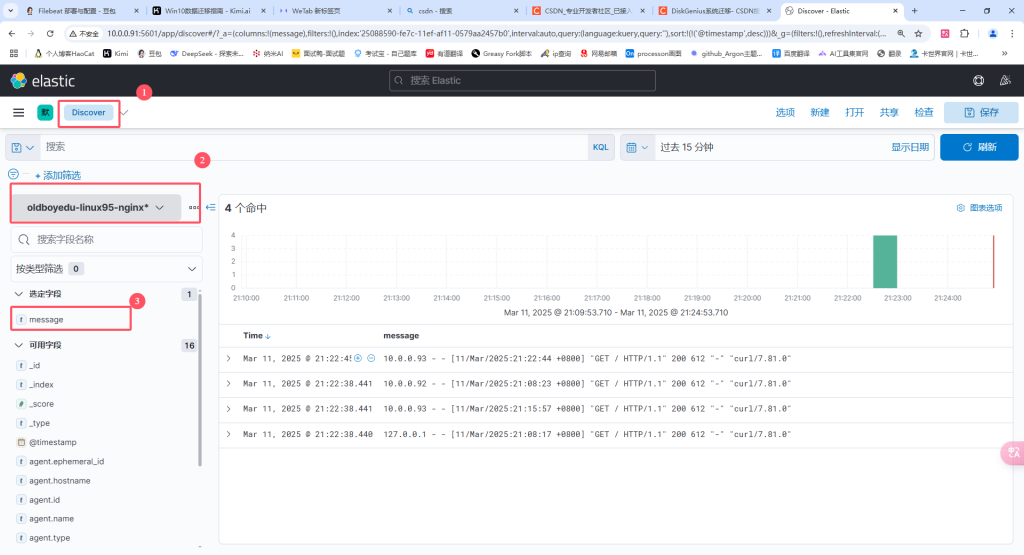Screen dimensions: 1024x555
Task: Expand the 按类型筛选 filter dropdown
Action: click(193, 269)
